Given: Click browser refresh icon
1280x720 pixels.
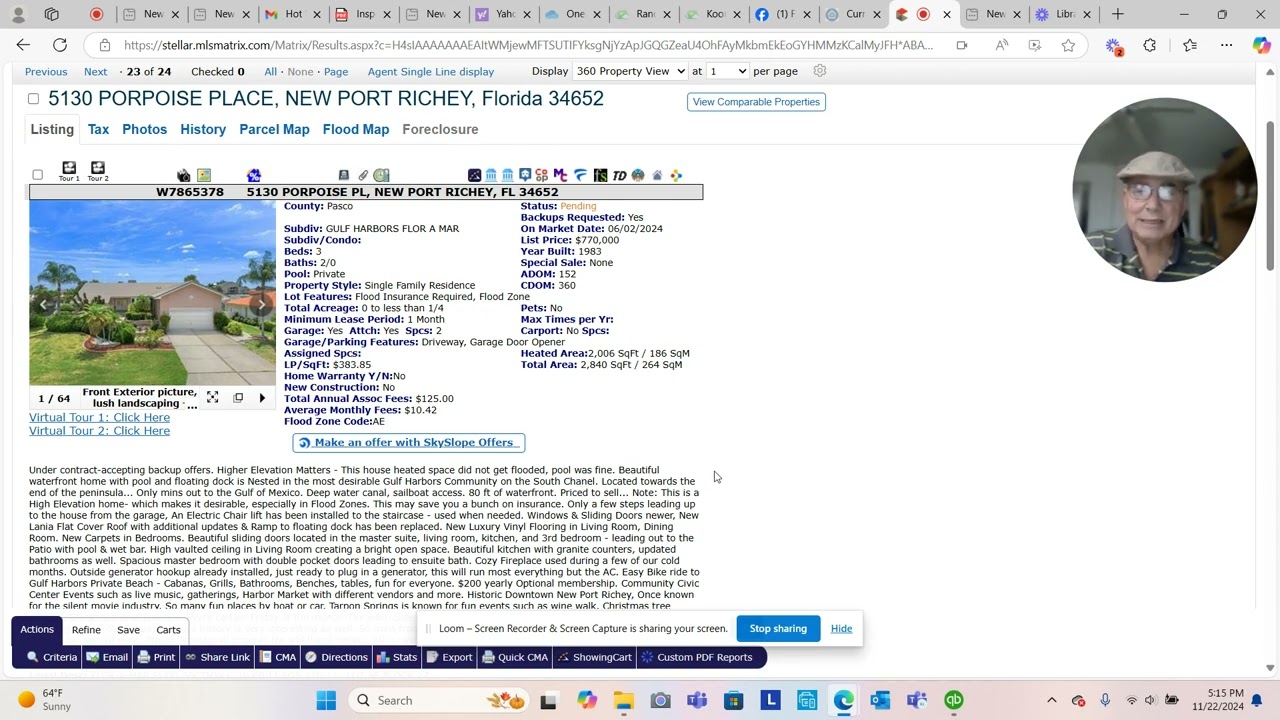Looking at the screenshot, I should click(x=60, y=45).
